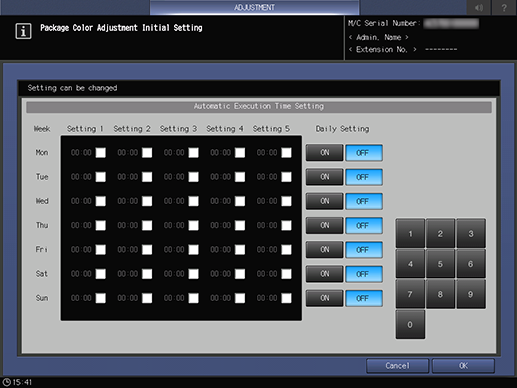Select Sunday Setting 1 time field
517x388 pixels.
tap(81, 298)
